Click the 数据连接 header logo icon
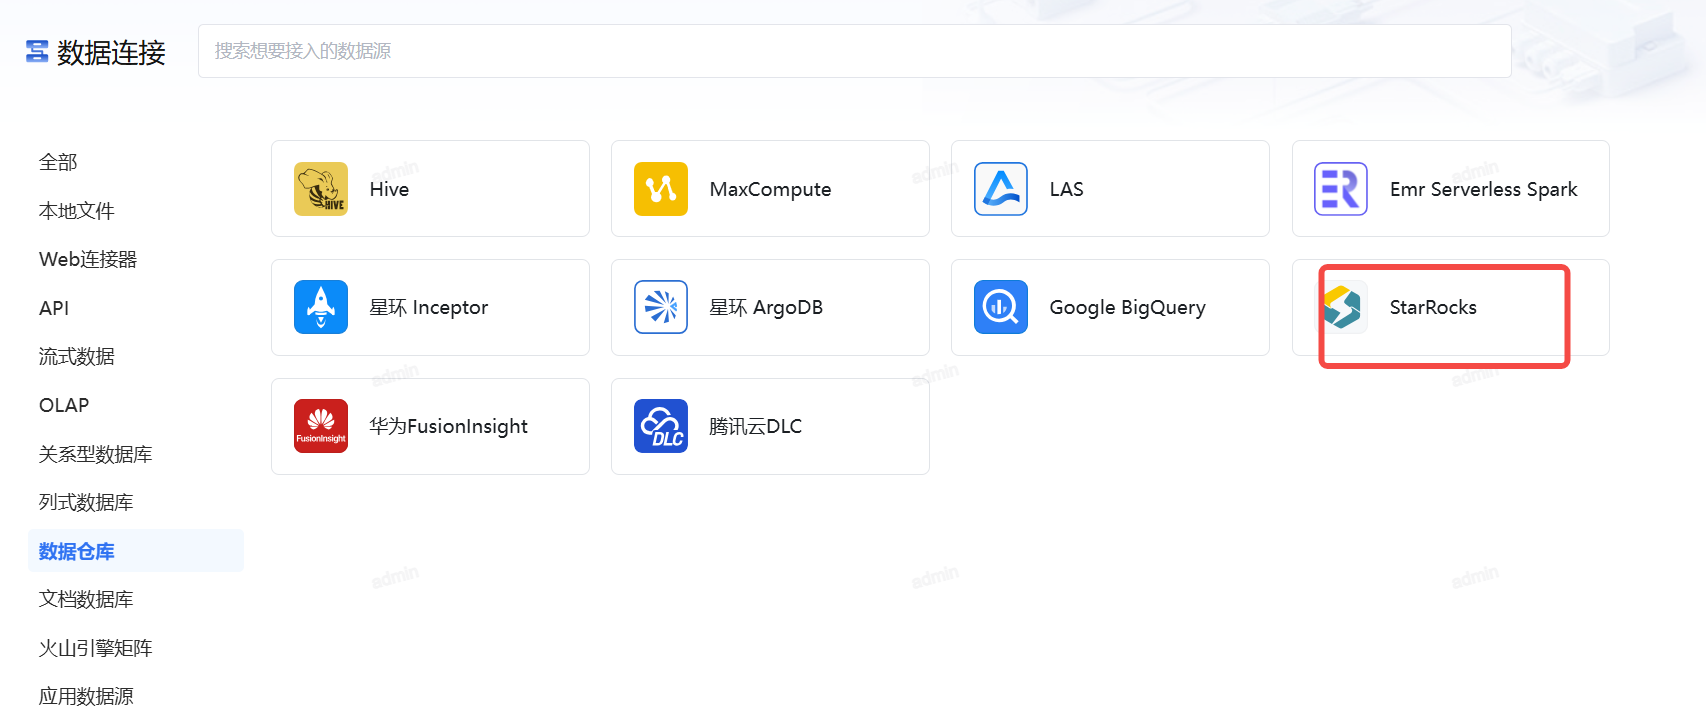This screenshot has width=1706, height=726. point(37,52)
